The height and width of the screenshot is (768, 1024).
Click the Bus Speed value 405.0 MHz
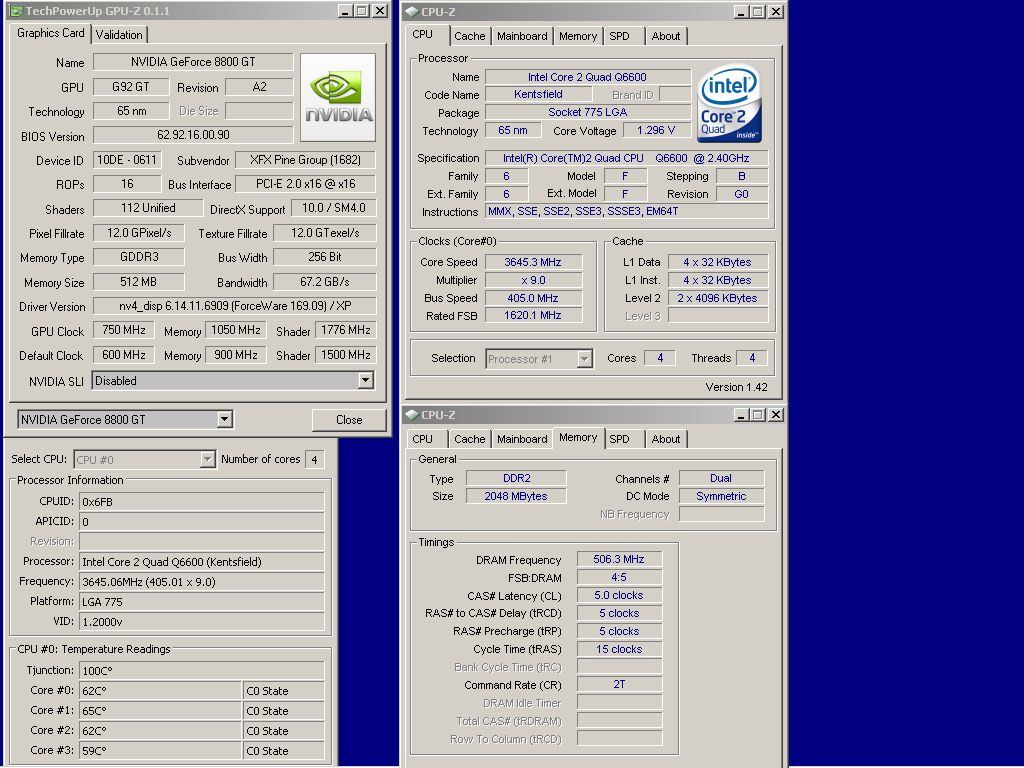point(533,298)
